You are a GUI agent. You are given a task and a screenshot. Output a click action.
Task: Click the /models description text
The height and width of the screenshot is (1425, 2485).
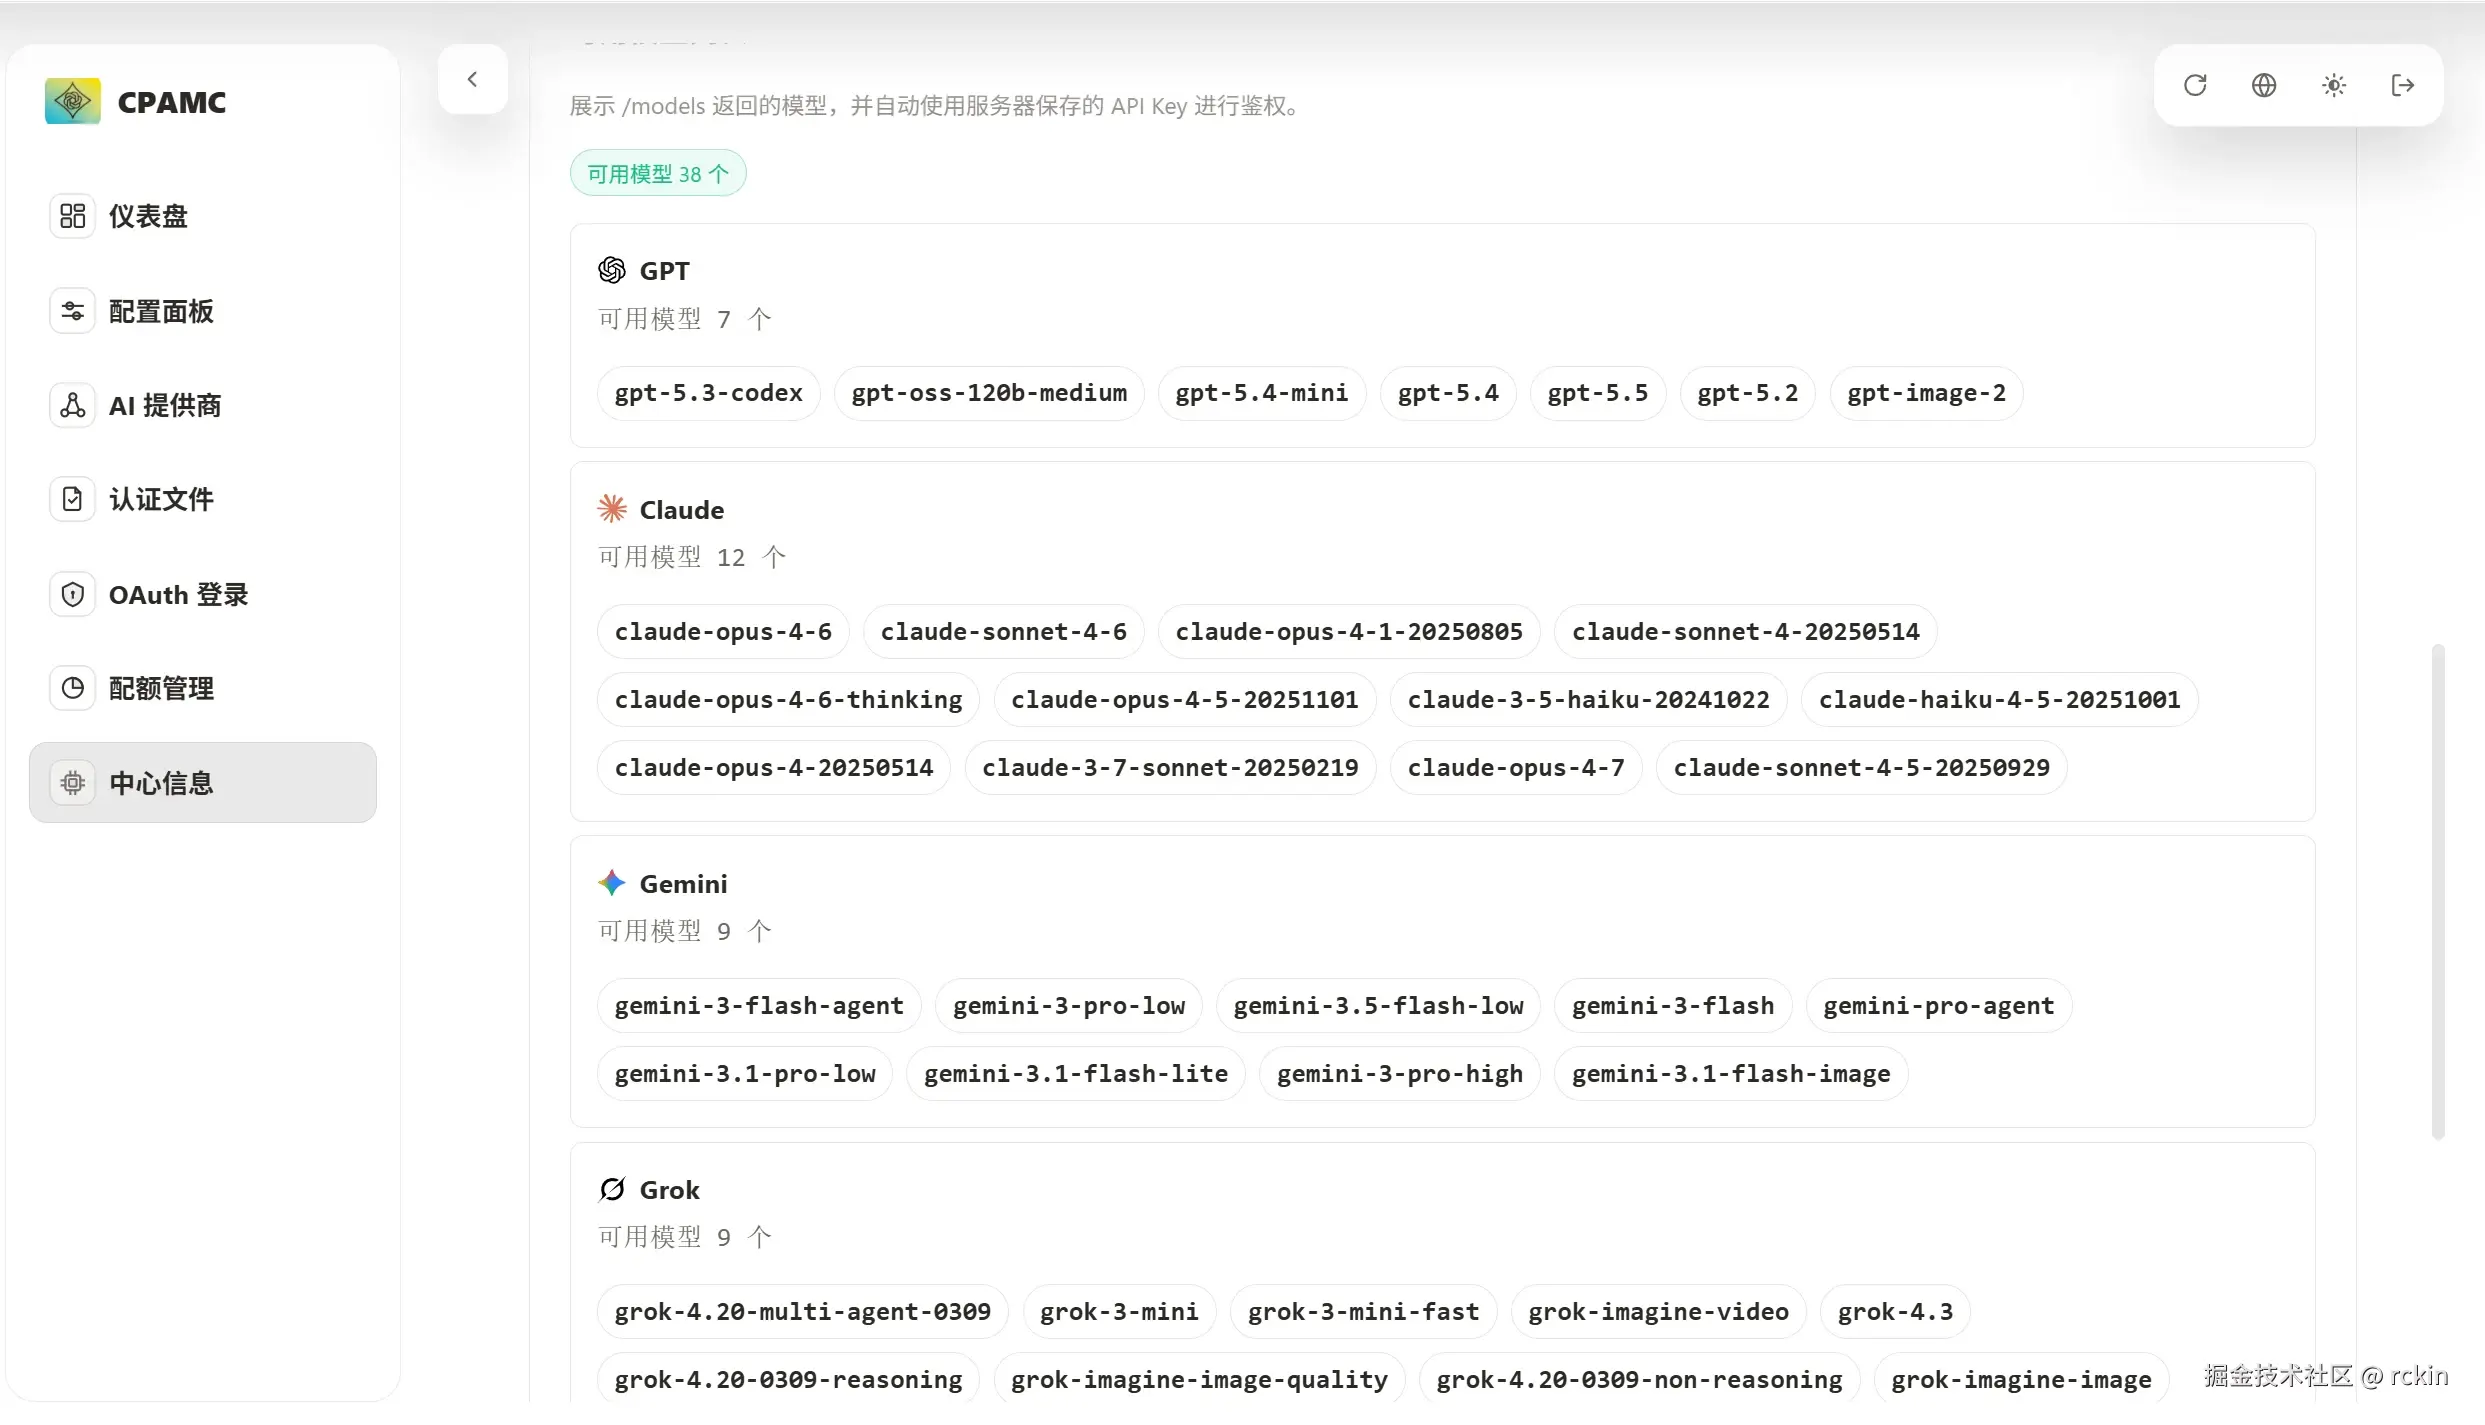tap(939, 106)
